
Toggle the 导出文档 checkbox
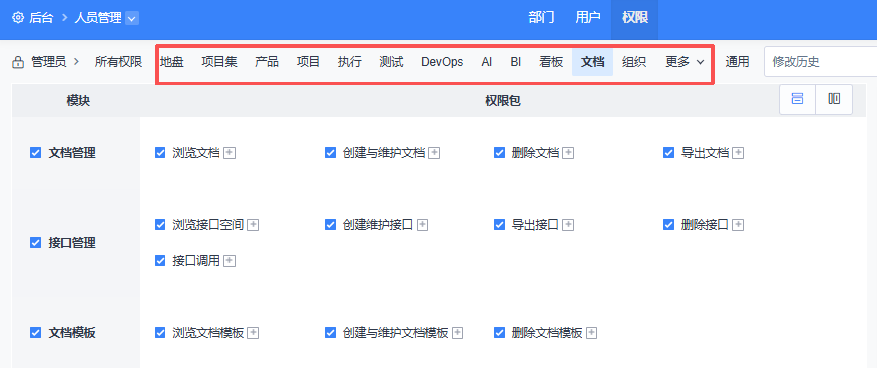(668, 153)
